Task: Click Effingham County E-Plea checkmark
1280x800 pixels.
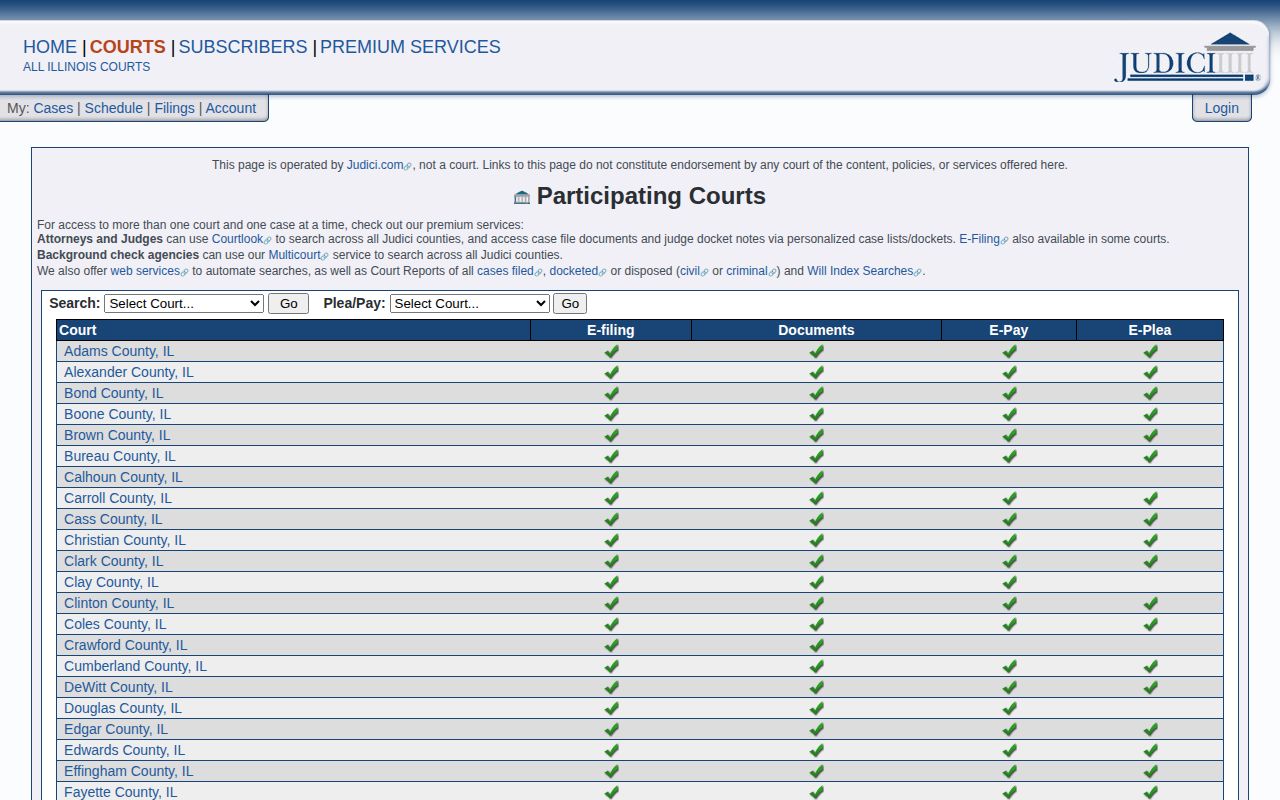Action: [1150, 771]
